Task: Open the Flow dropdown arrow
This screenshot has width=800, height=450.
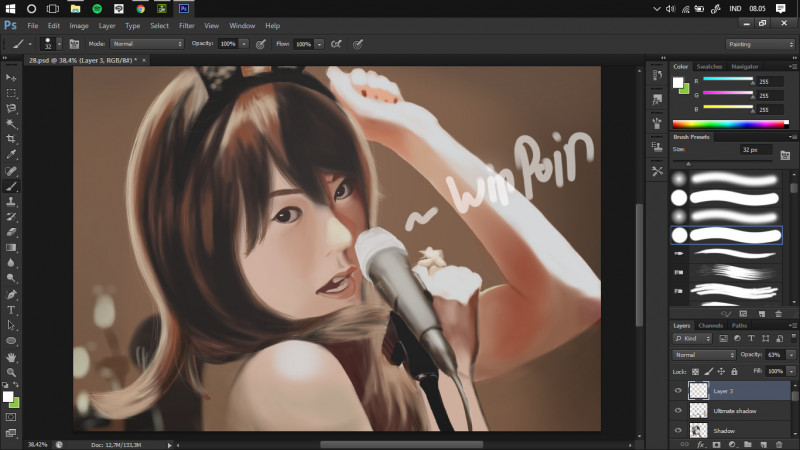Action: click(x=319, y=44)
